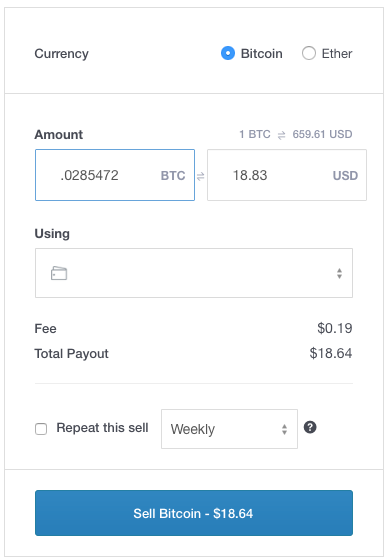The width and height of the screenshot is (389, 560).
Task: Focus the USD amount input field
Action: [287, 175]
